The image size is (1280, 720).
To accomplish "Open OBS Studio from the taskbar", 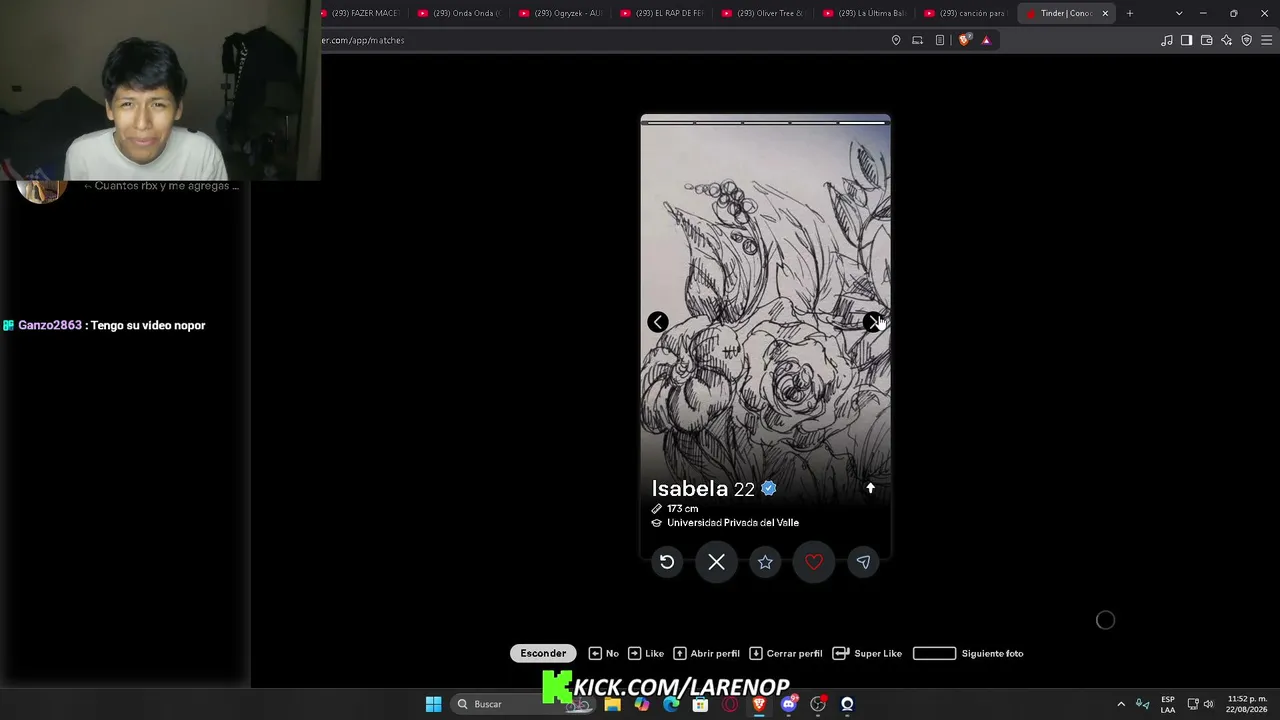I will [x=818, y=704].
